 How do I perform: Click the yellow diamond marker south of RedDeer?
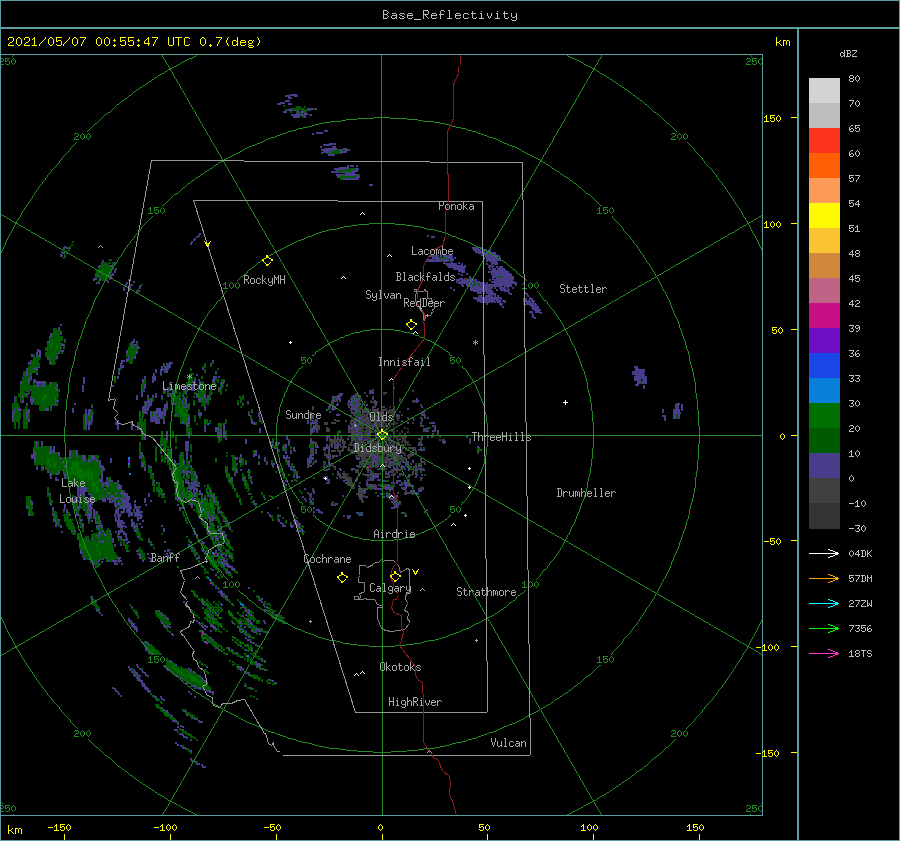point(411,325)
